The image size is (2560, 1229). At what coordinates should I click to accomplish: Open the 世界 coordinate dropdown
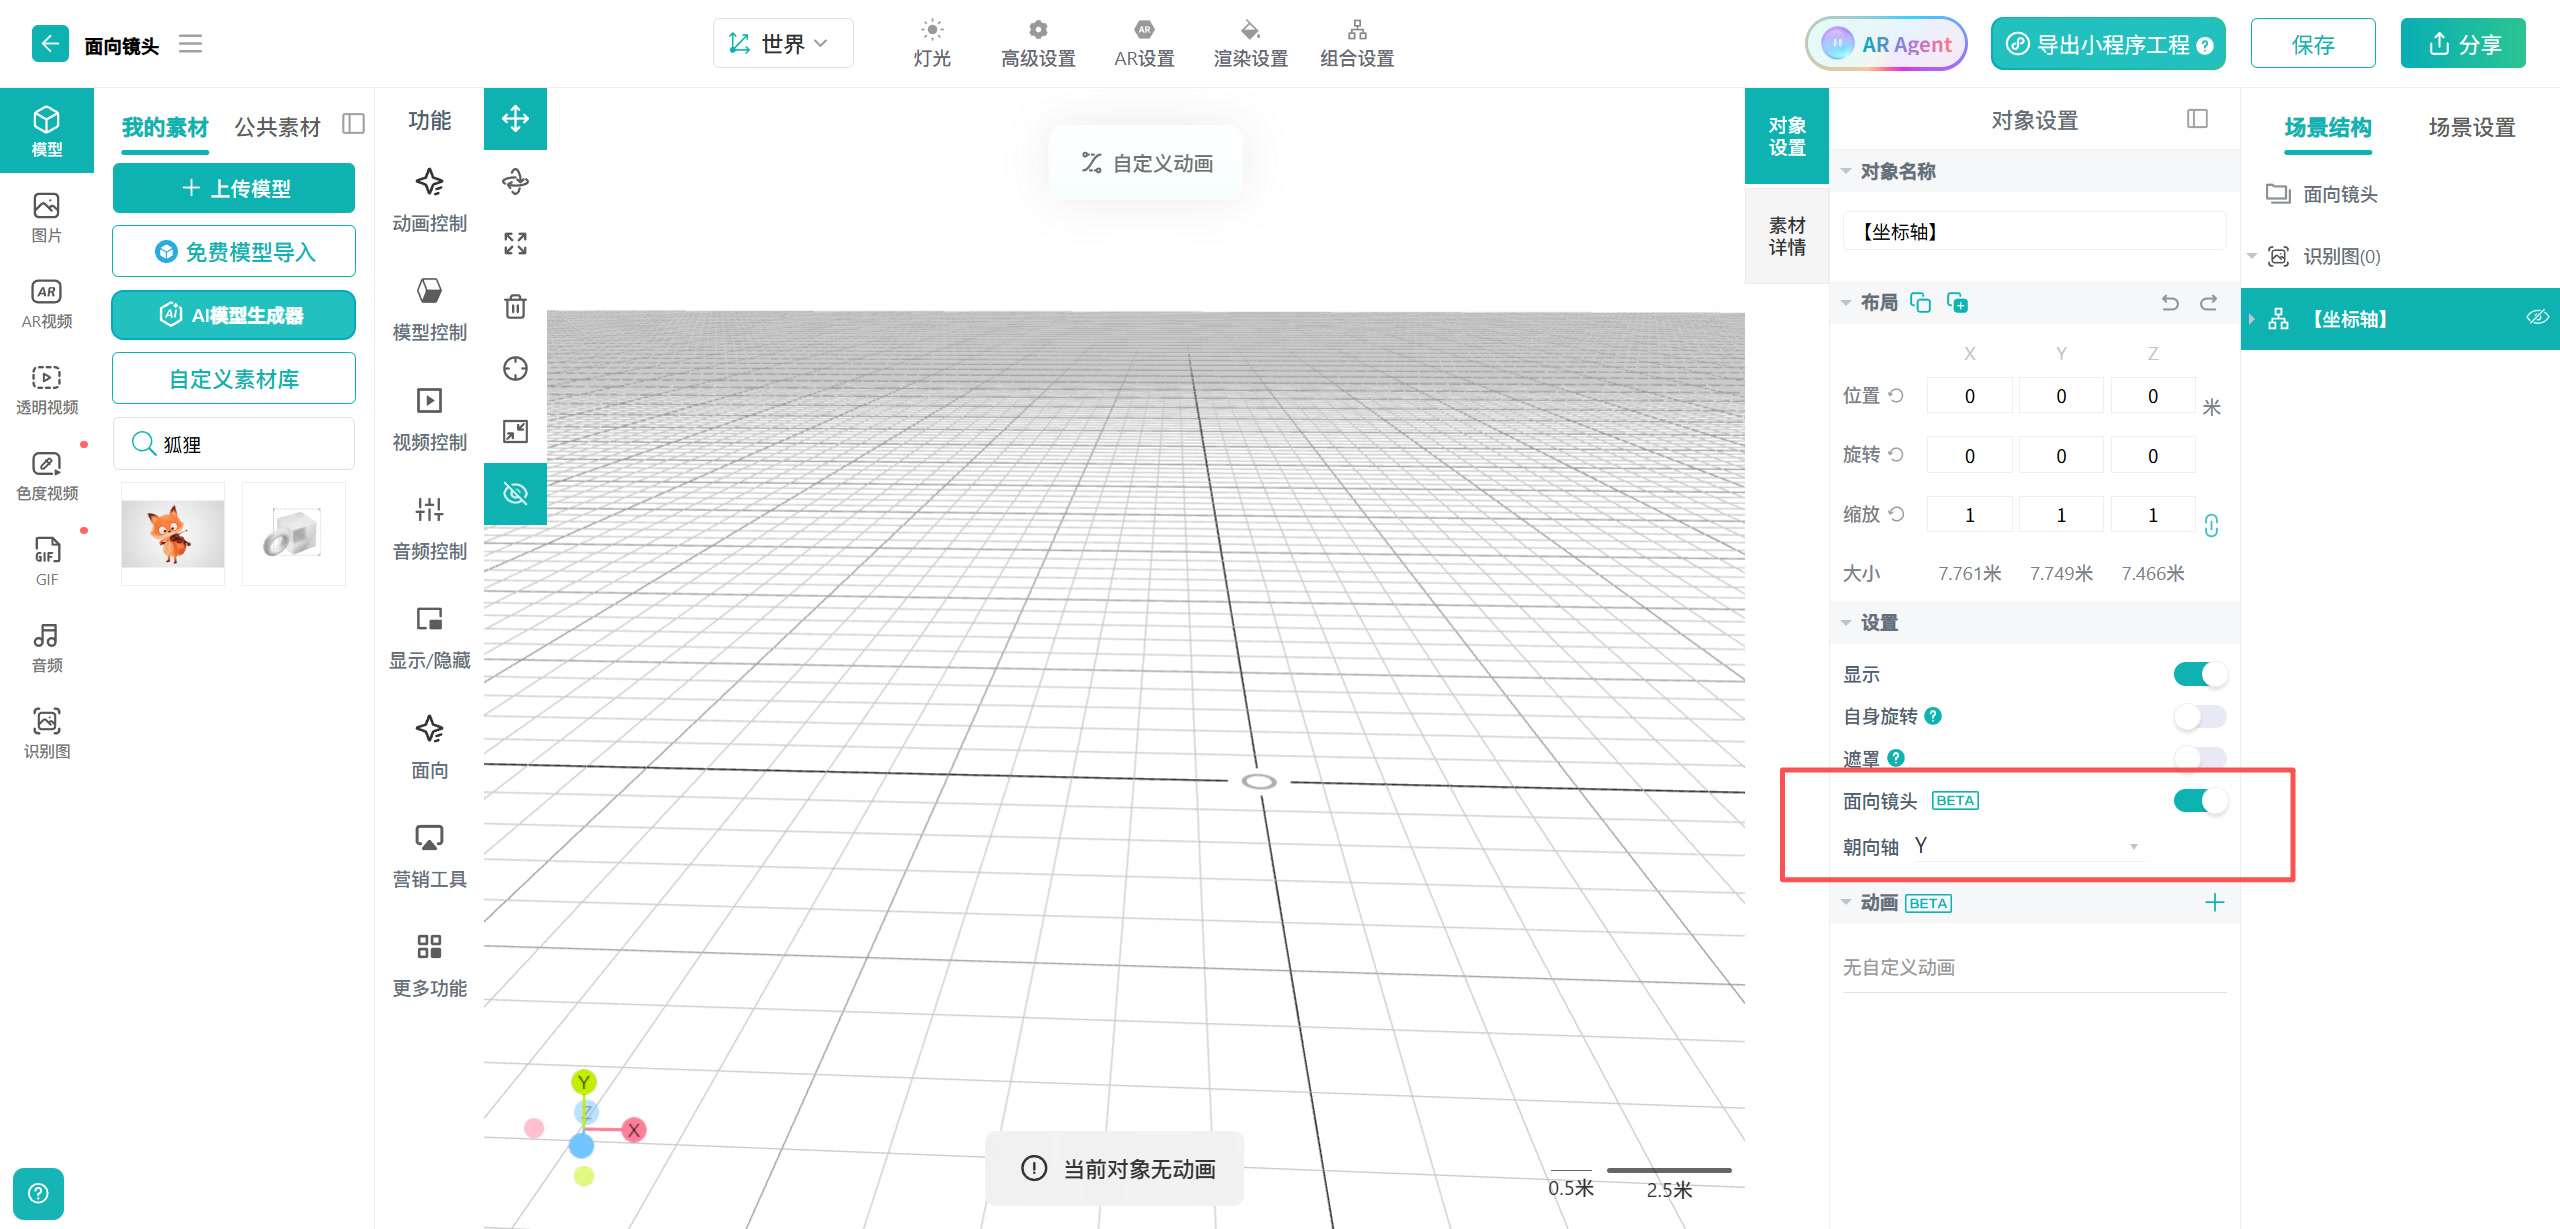pyautogui.click(x=783, y=43)
